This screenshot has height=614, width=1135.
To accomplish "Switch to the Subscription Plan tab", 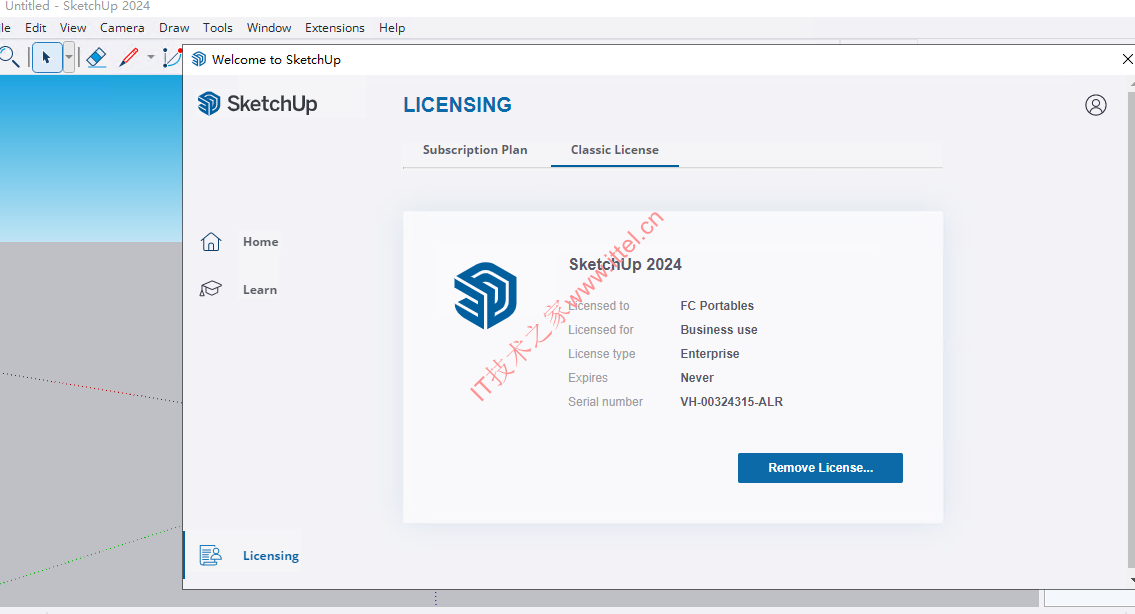I will click(475, 150).
